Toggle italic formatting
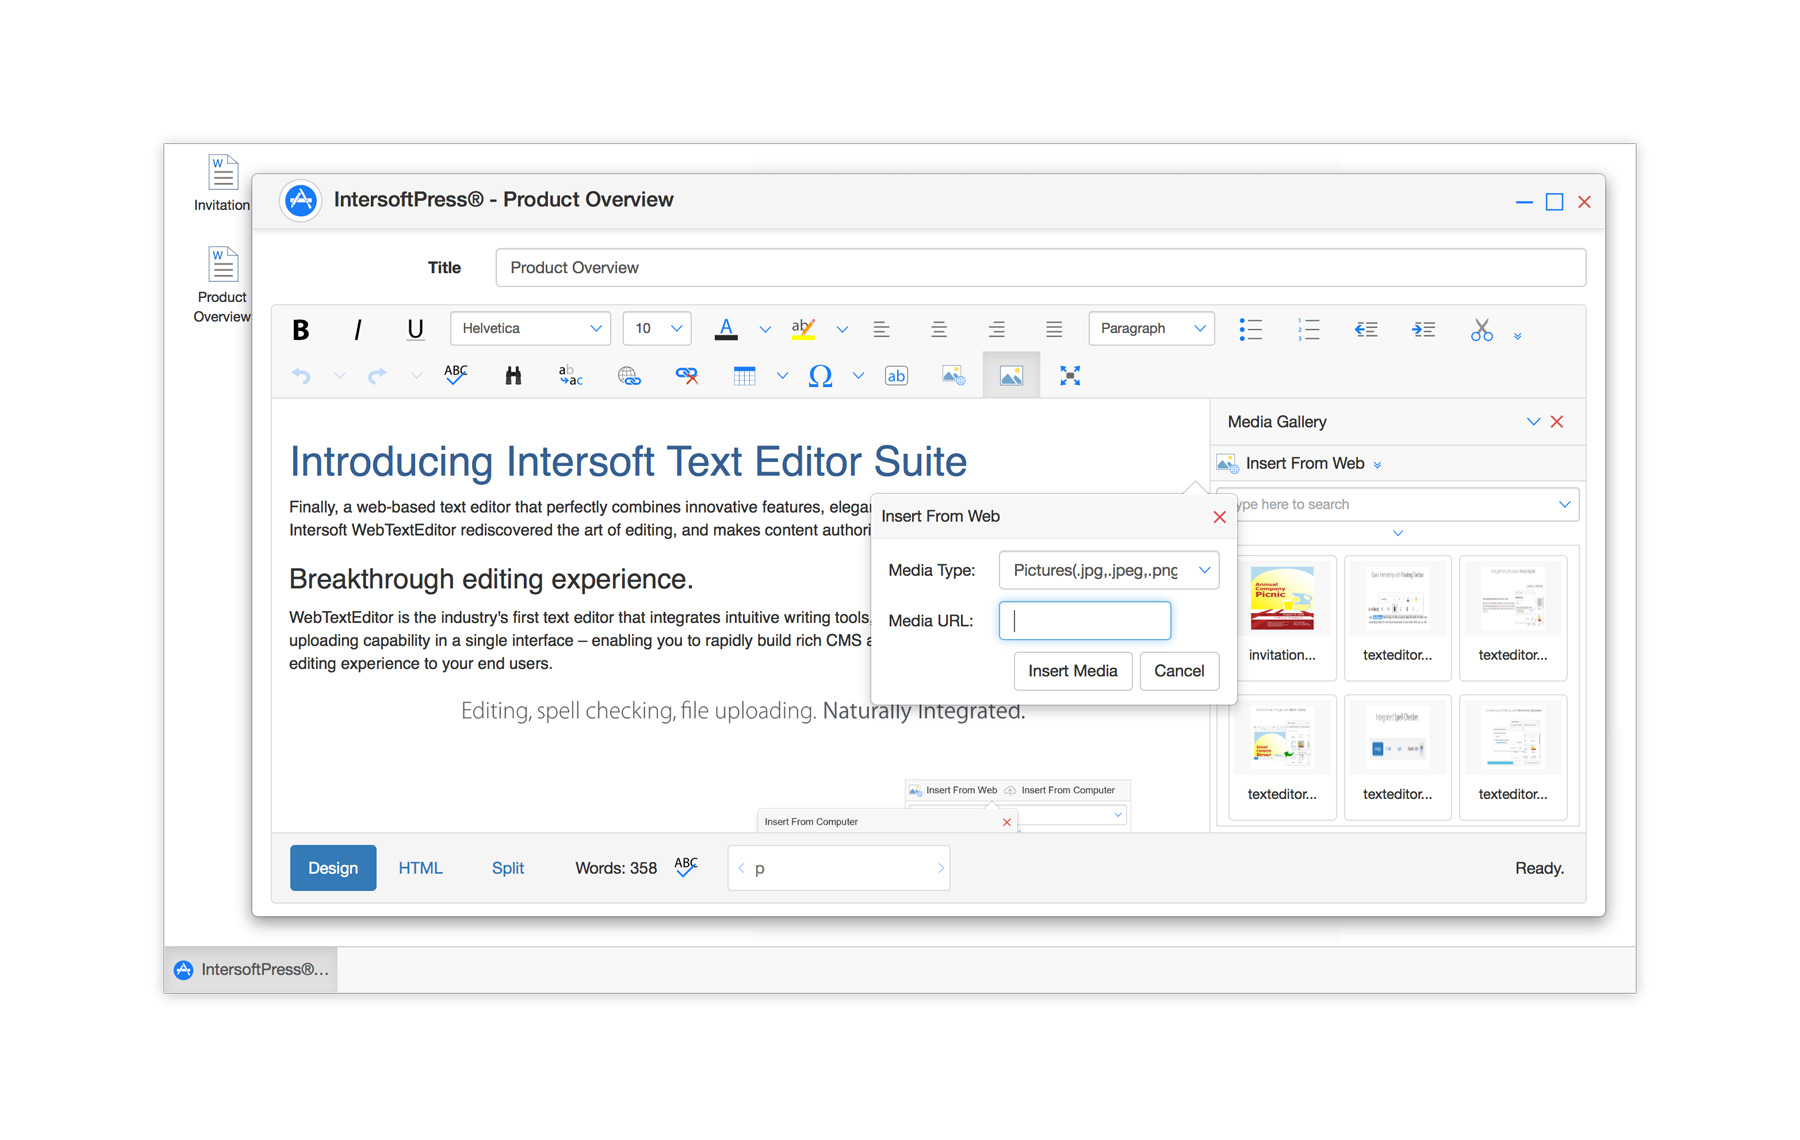This screenshot has width=1800, height=1140. [x=357, y=329]
